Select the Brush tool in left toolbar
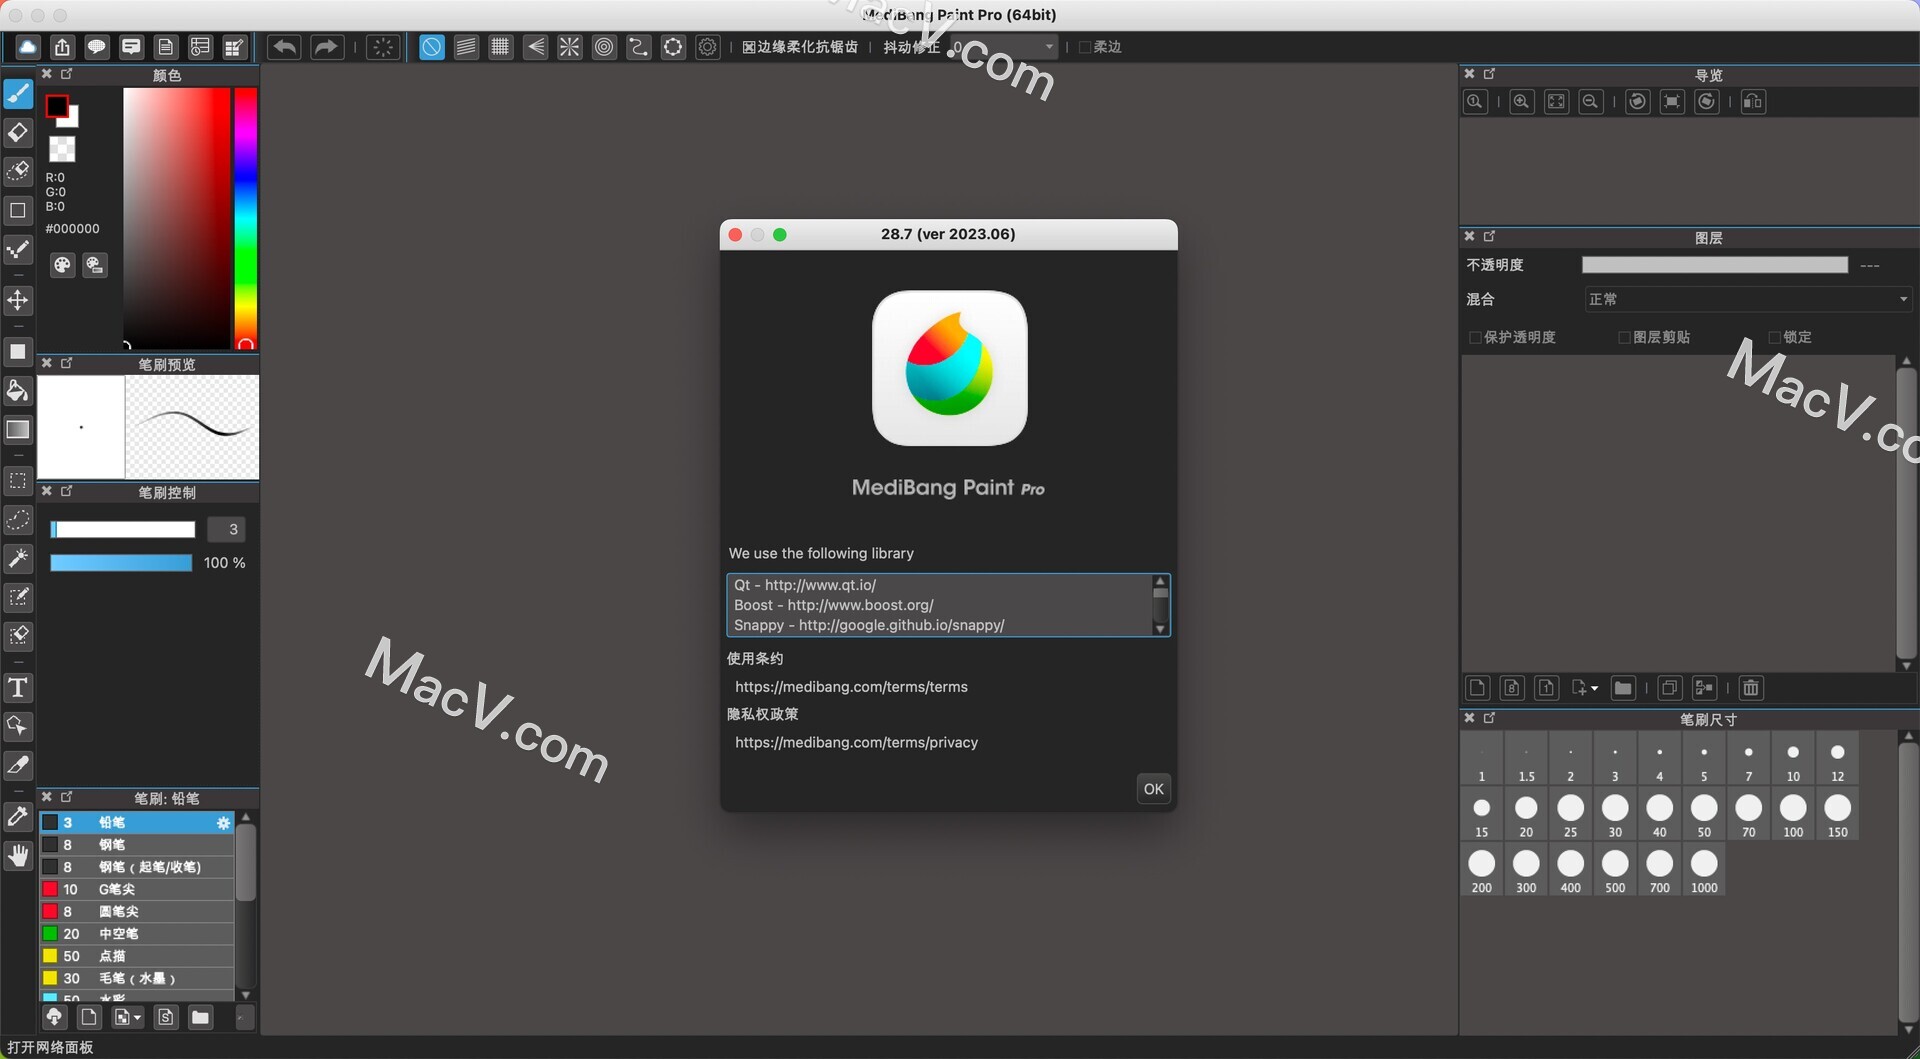Viewport: 1920px width, 1059px height. point(18,94)
